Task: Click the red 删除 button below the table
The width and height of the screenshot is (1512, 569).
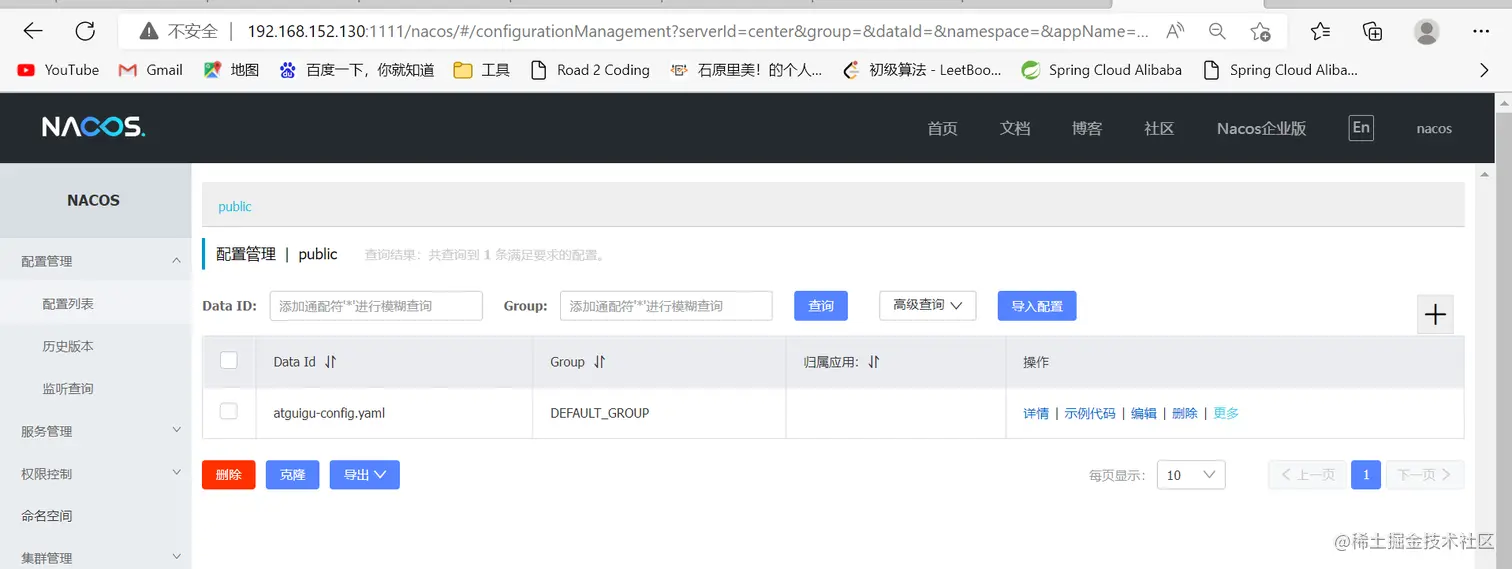Action: [x=229, y=475]
